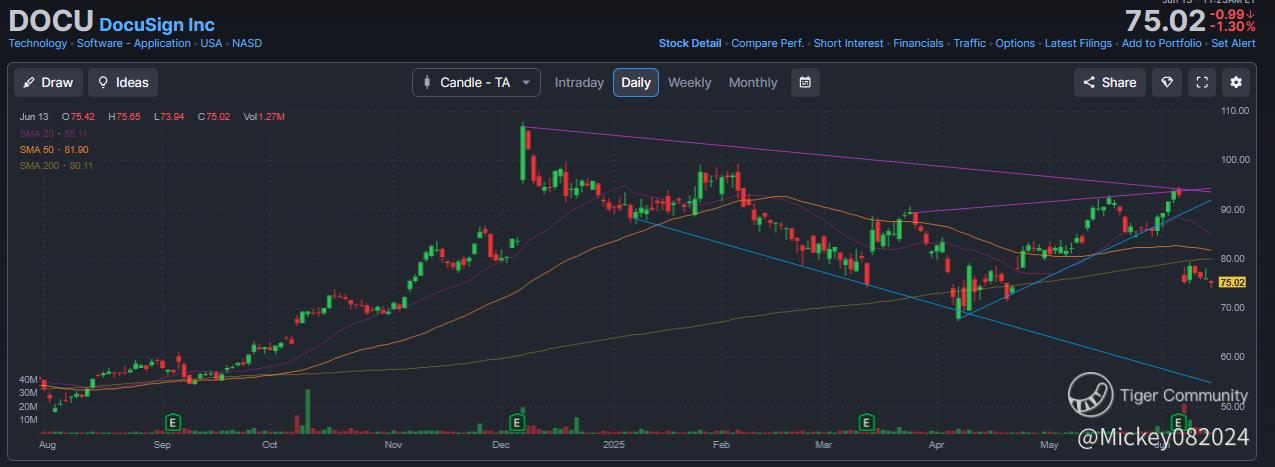Click the 110.00 price axis label
Image resolution: width=1275 pixels, height=467 pixels.
click(x=1236, y=111)
